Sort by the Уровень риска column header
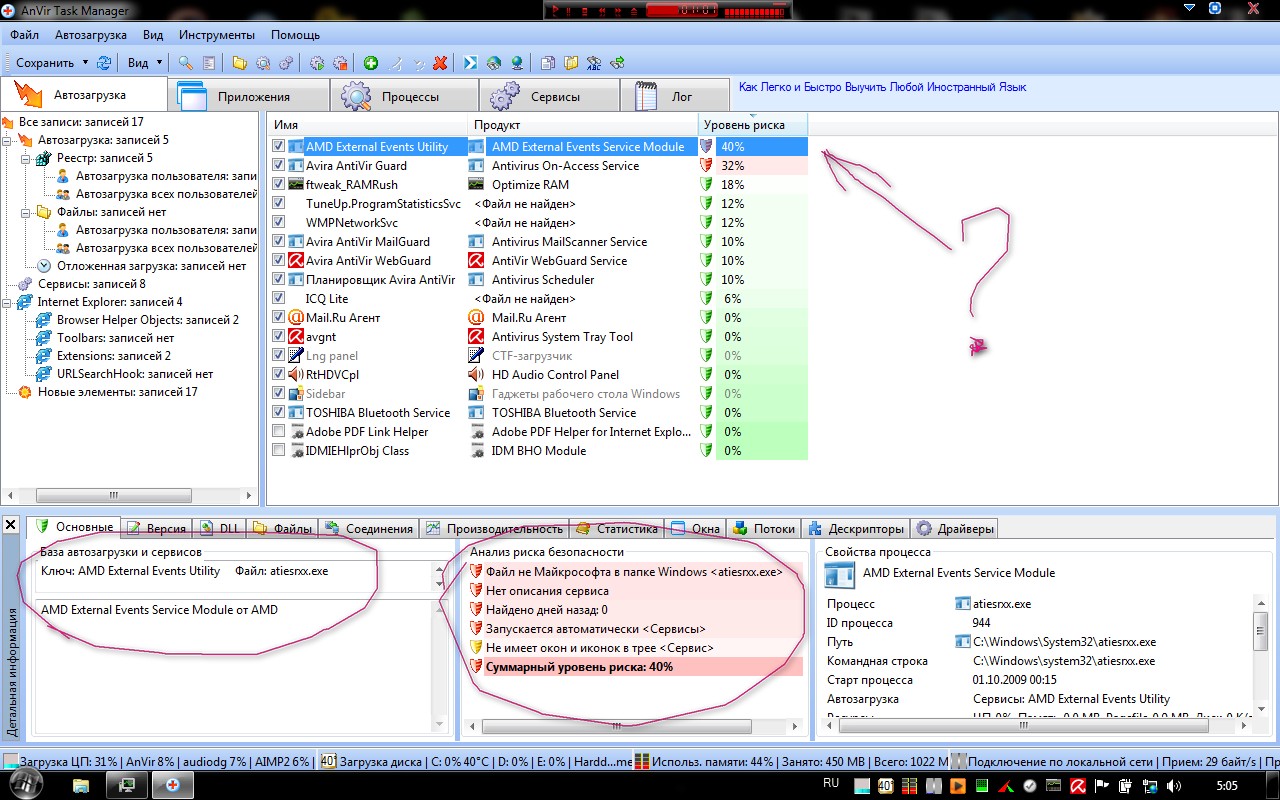The image size is (1280, 800). tap(753, 125)
